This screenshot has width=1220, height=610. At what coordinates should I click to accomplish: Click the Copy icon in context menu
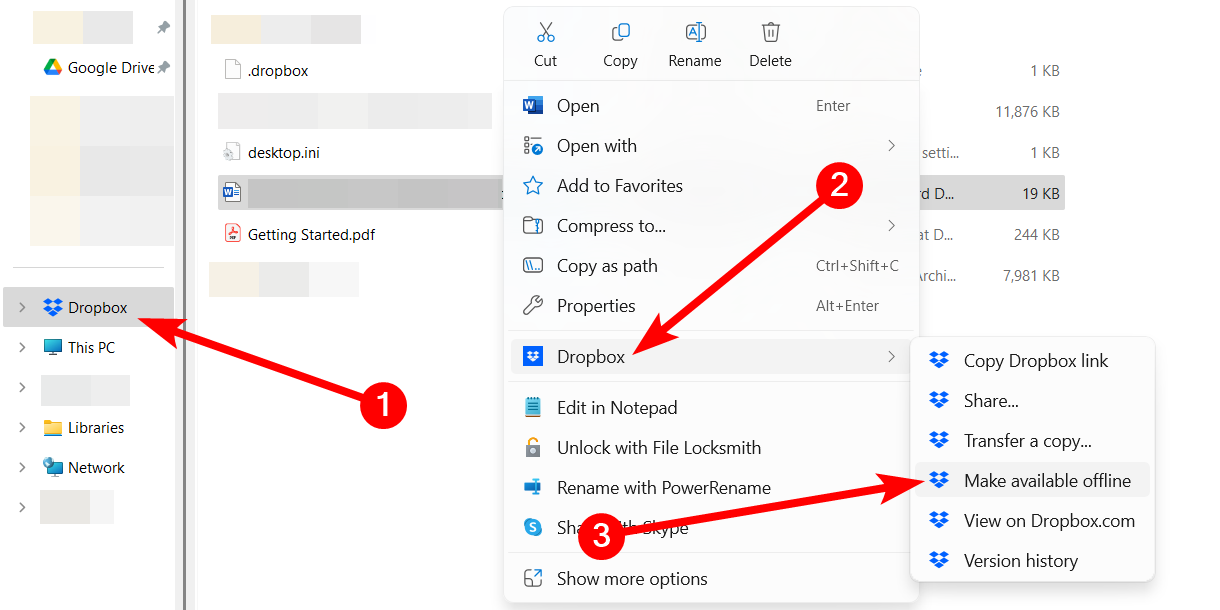pyautogui.click(x=620, y=32)
